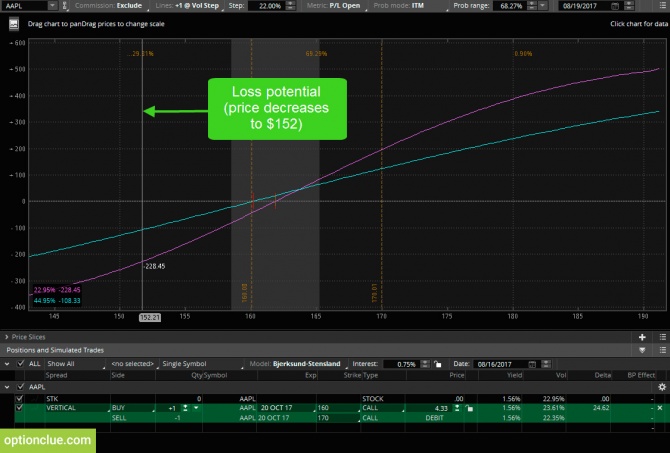
Task: Click the Step 22.00% value field
Action: point(266,6)
